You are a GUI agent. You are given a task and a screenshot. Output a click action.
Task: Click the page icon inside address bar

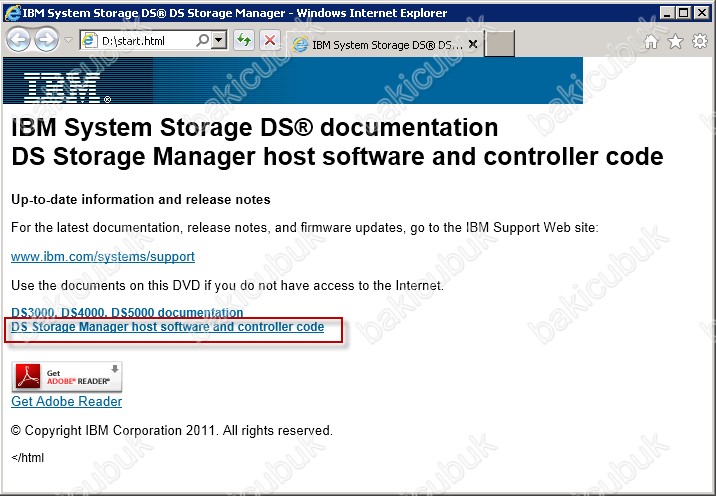[89, 41]
